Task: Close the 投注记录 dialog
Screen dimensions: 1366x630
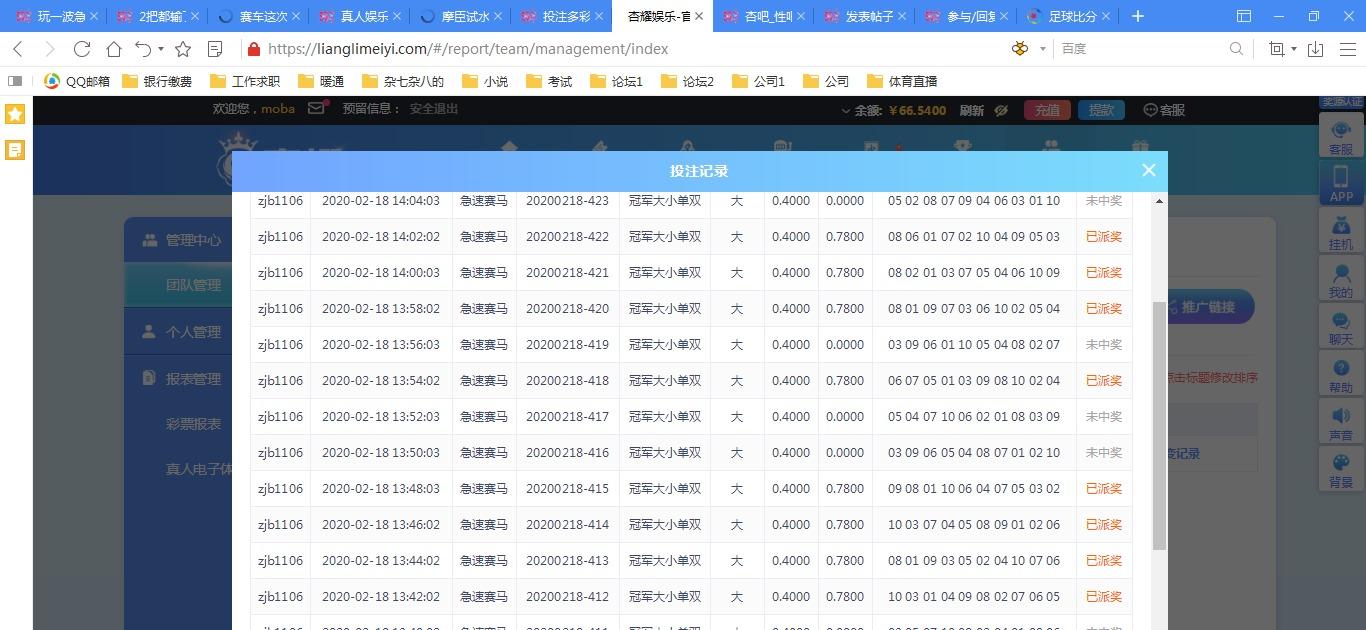Action: (x=1148, y=170)
